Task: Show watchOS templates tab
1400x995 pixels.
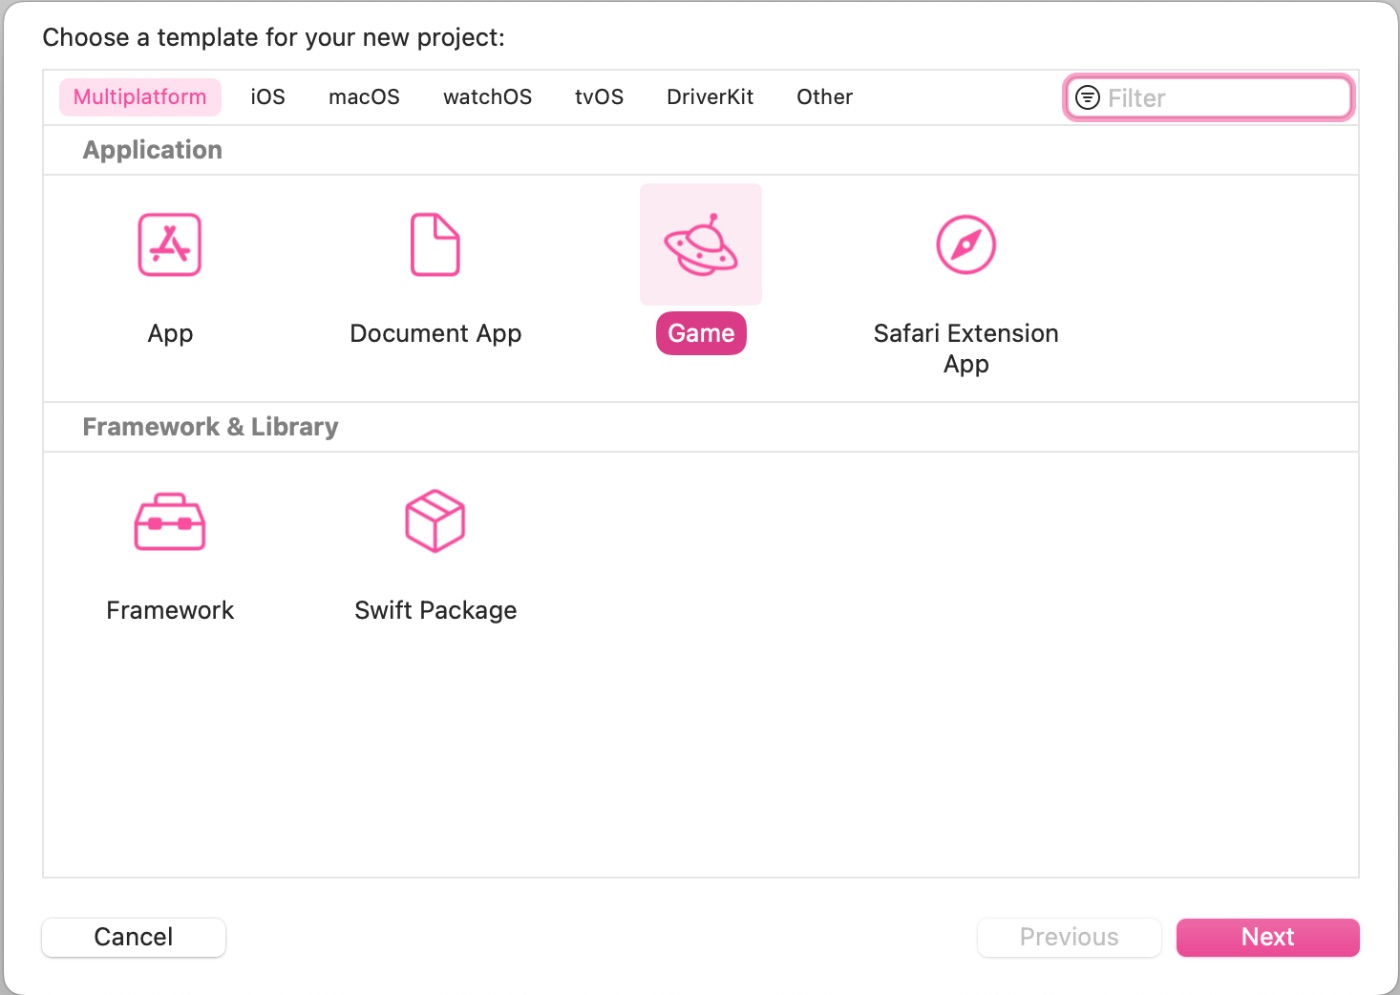Action: (x=487, y=97)
